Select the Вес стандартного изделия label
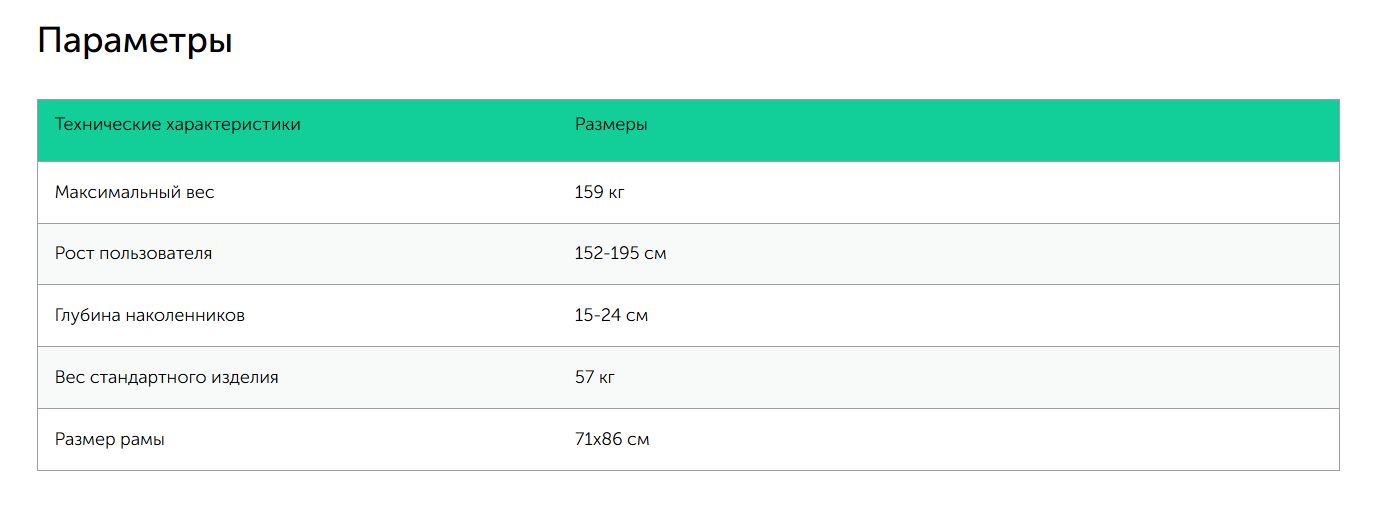1377x508 pixels. click(167, 378)
